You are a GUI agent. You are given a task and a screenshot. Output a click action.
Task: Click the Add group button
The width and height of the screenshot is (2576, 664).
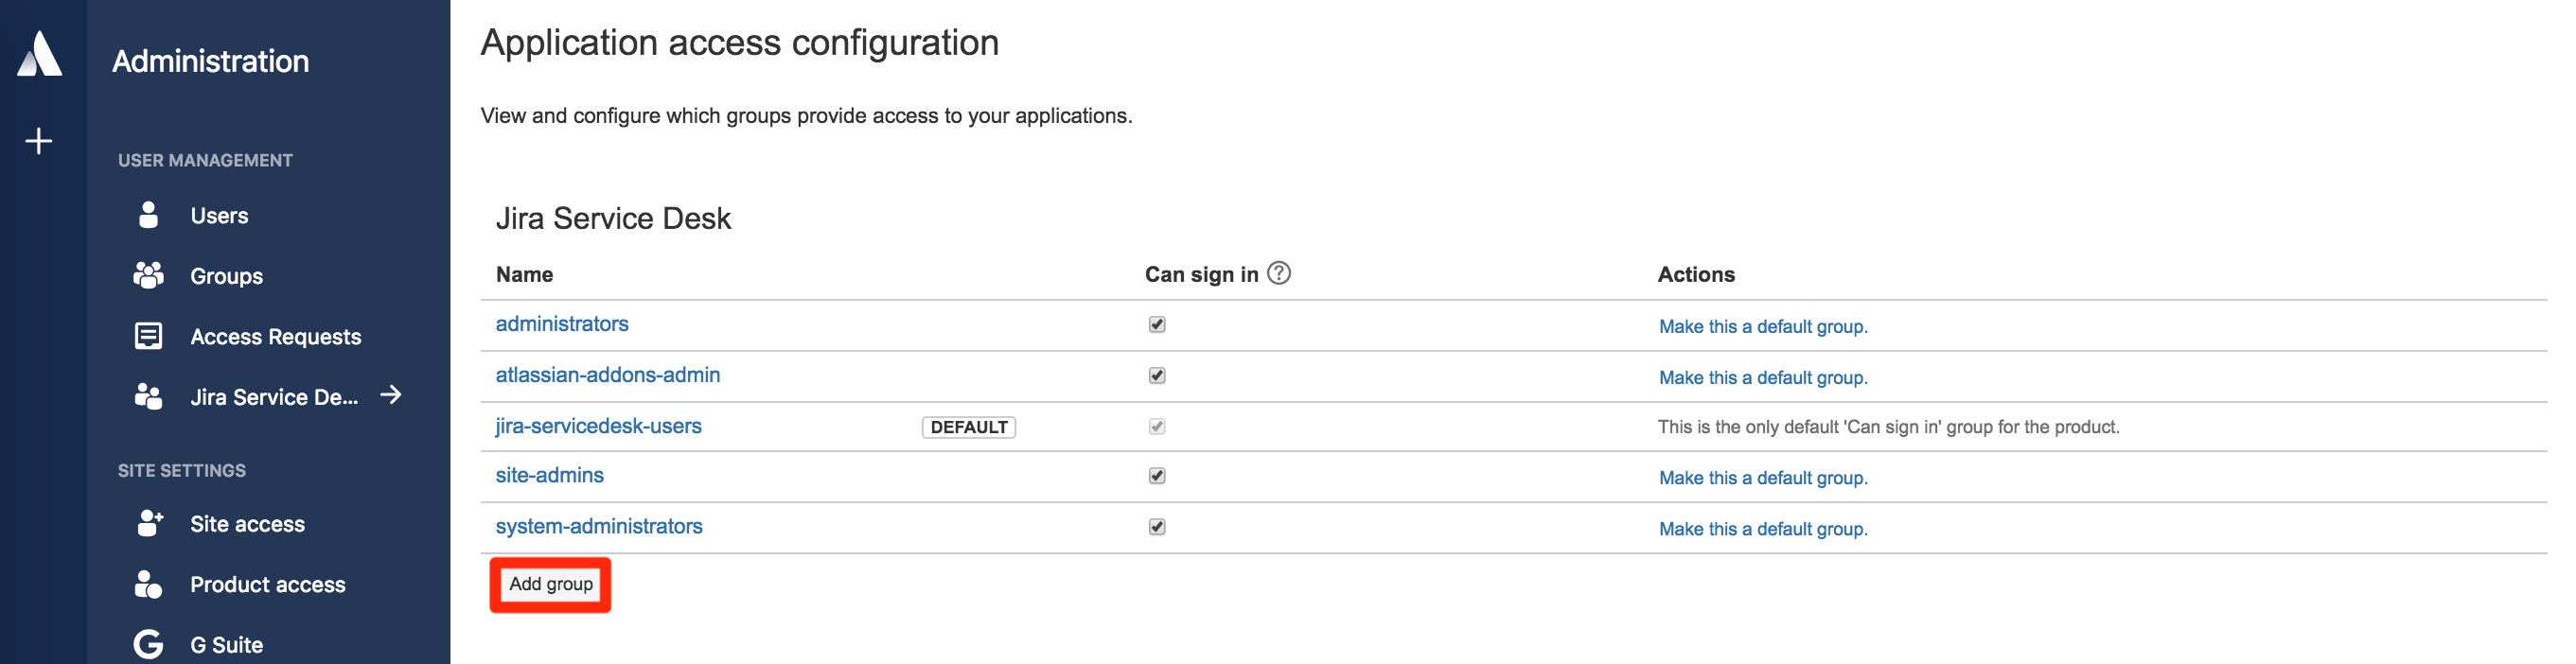pyautogui.click(x=549, y=583)
